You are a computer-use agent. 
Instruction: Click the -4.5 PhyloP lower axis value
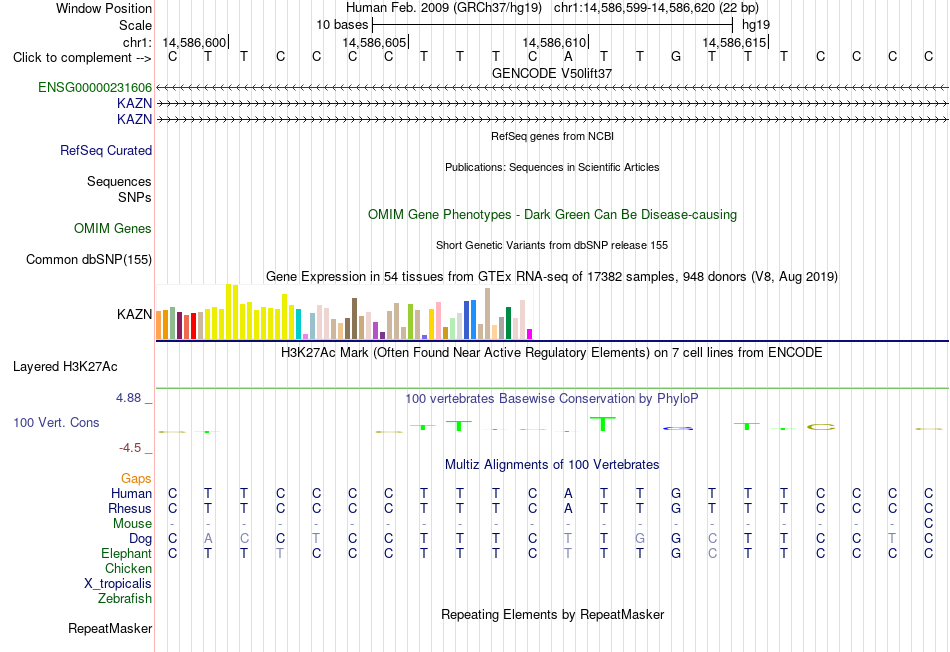tap(130, 448)
